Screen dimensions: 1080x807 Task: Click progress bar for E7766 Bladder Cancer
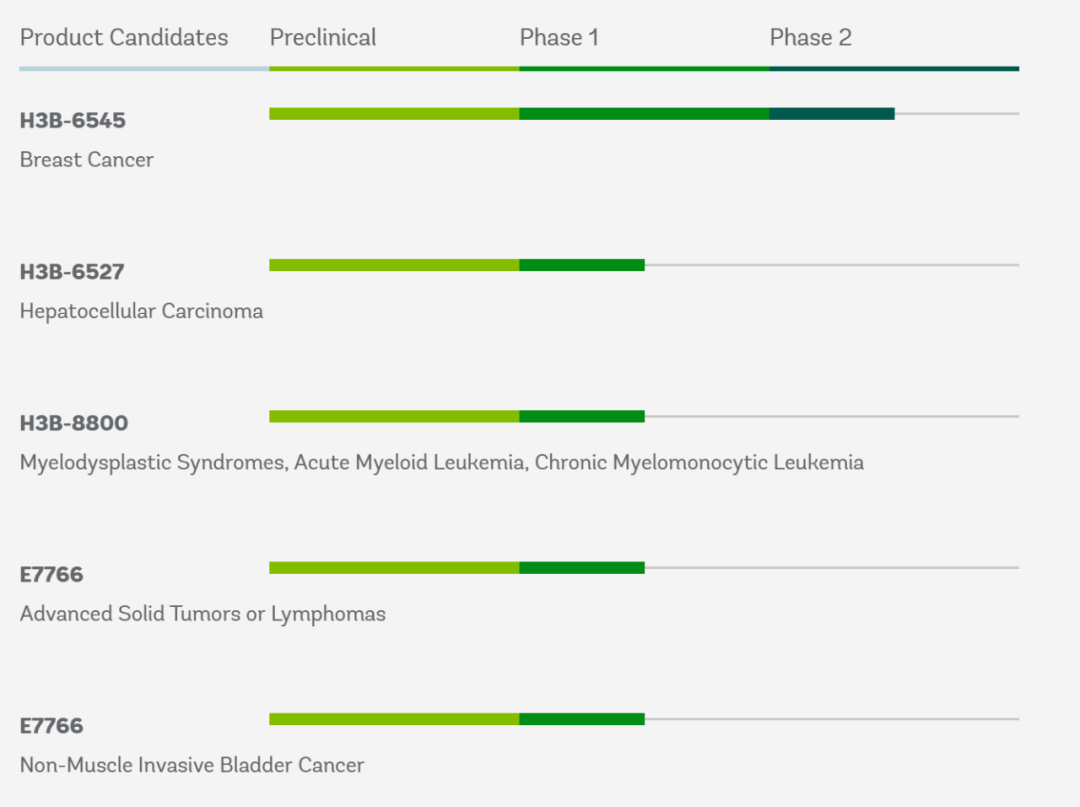[x=457, y=719]
